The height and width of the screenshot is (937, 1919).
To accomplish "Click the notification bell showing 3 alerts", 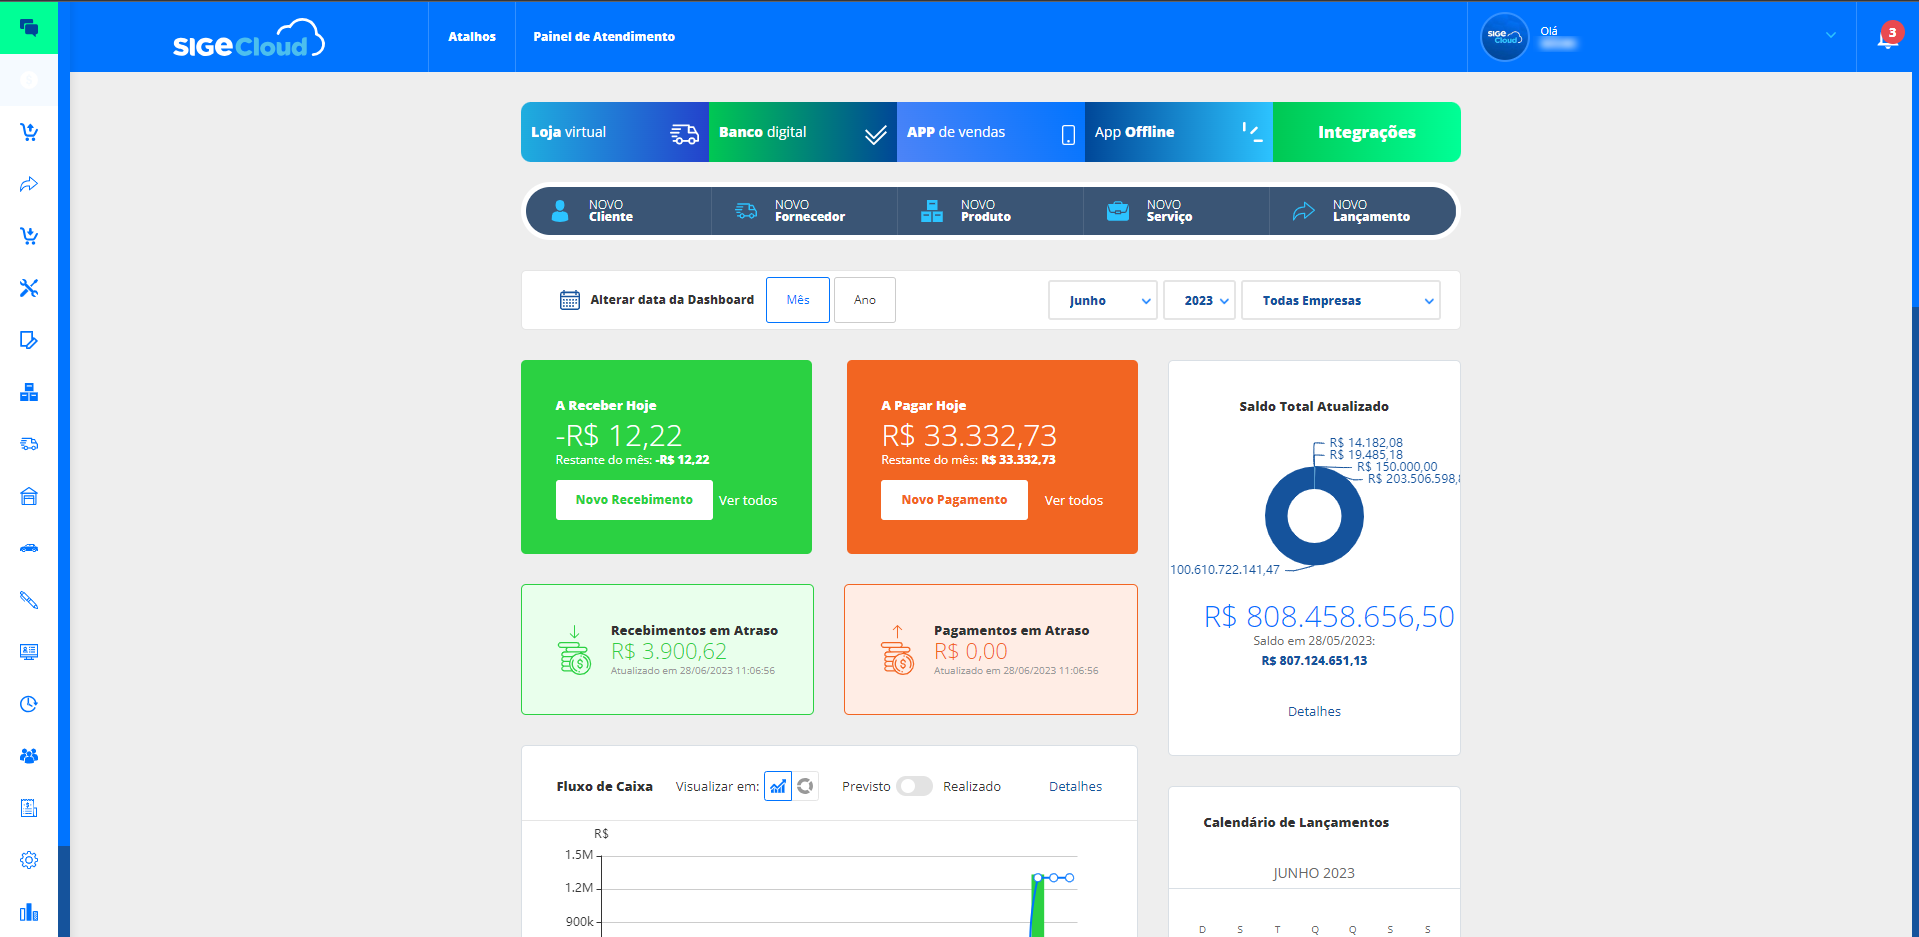I will [x=1888, y=35].
